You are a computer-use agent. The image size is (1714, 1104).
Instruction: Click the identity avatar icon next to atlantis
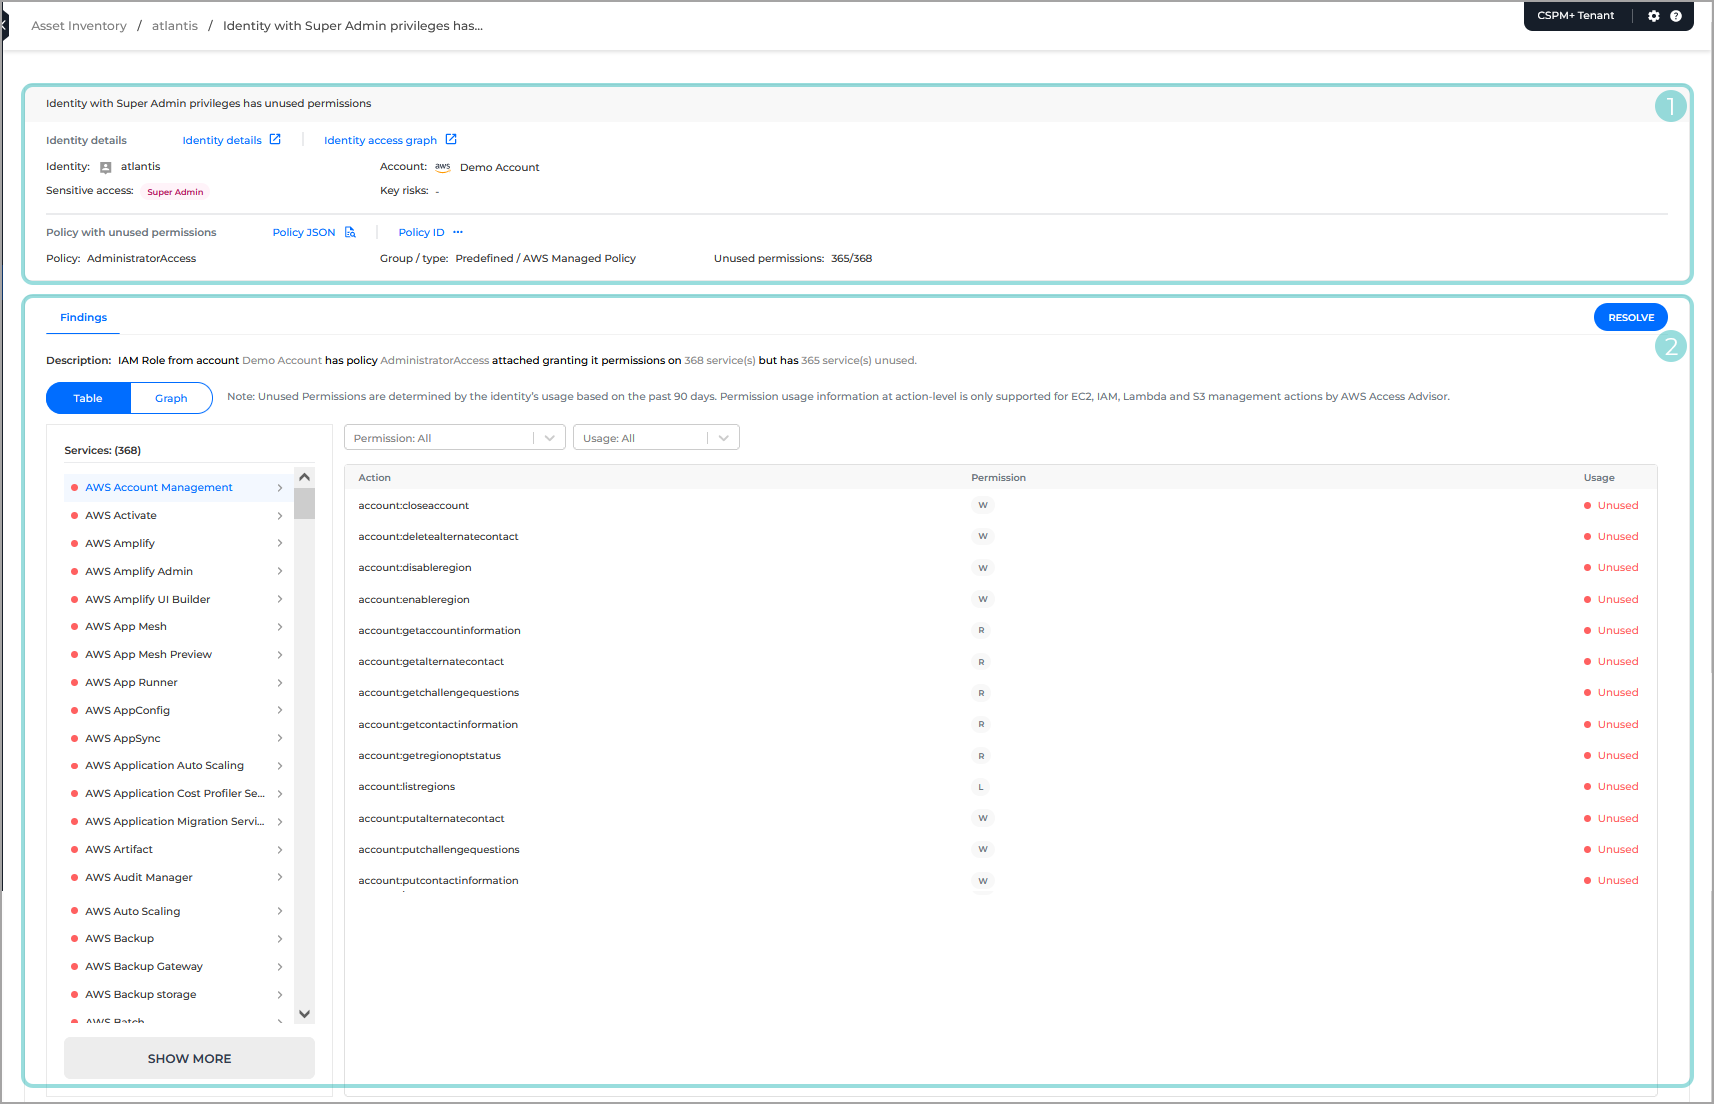(105, 166)
